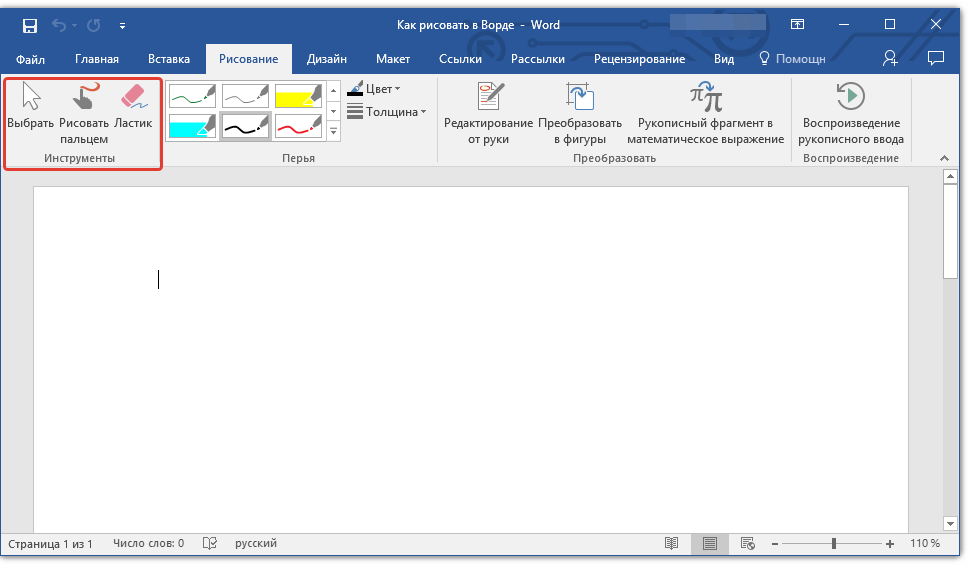Click the русский language indicator
This screenshot has width=968, height=564.
point(256,544)
